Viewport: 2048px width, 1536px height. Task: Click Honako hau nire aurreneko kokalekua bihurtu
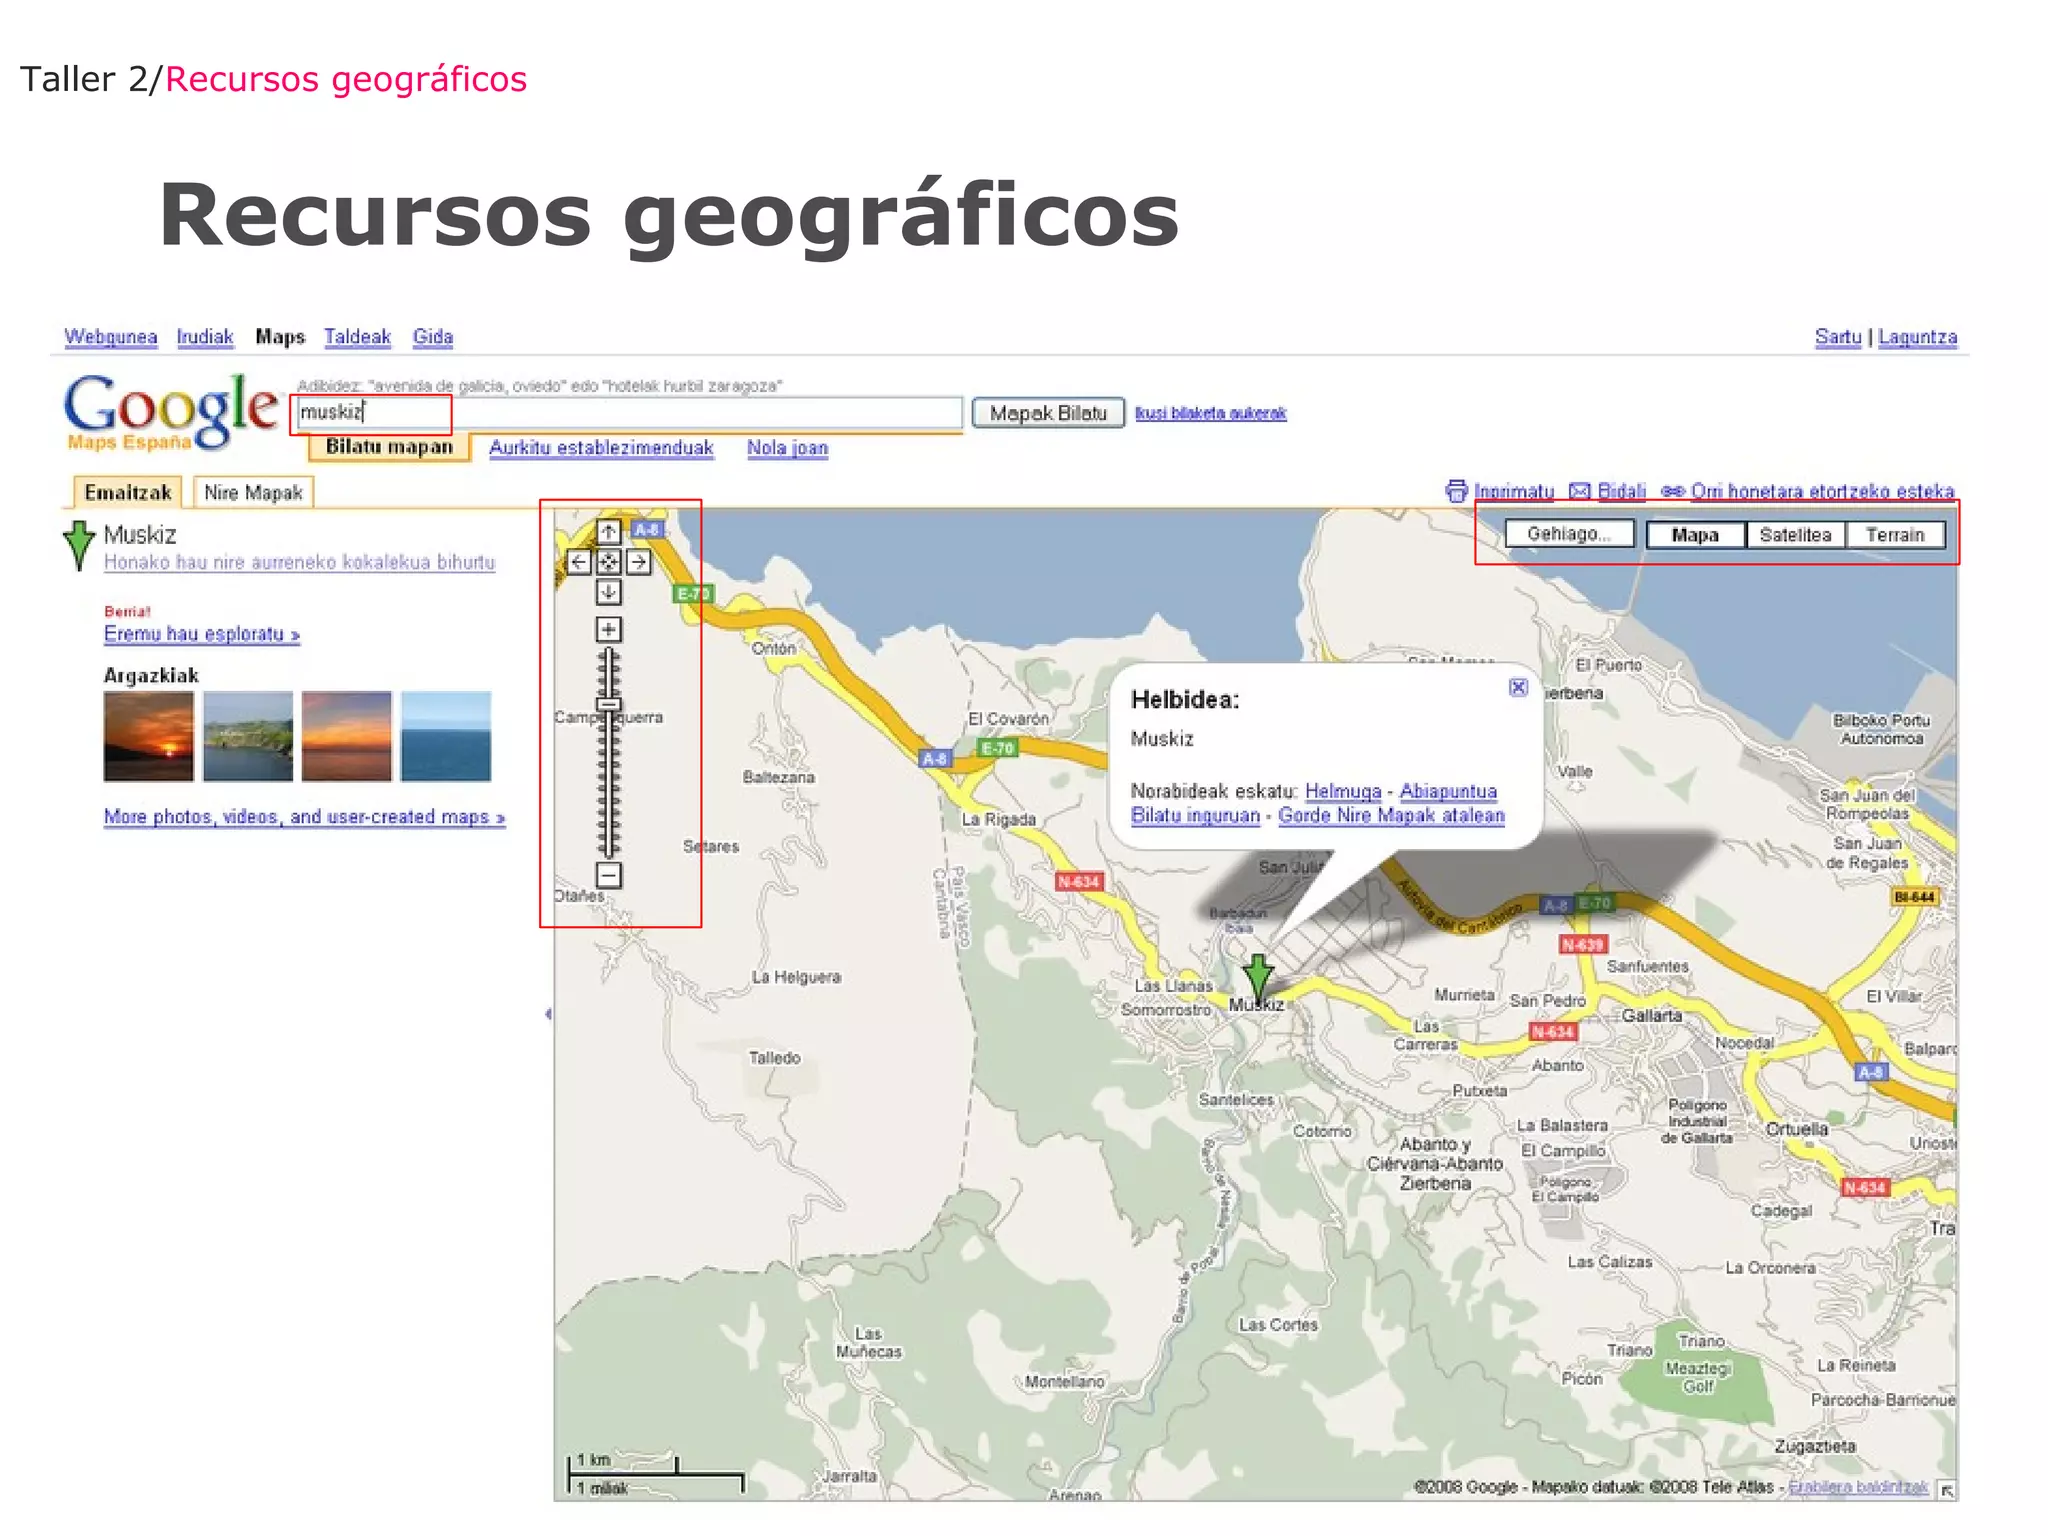[x=299, y=562]
